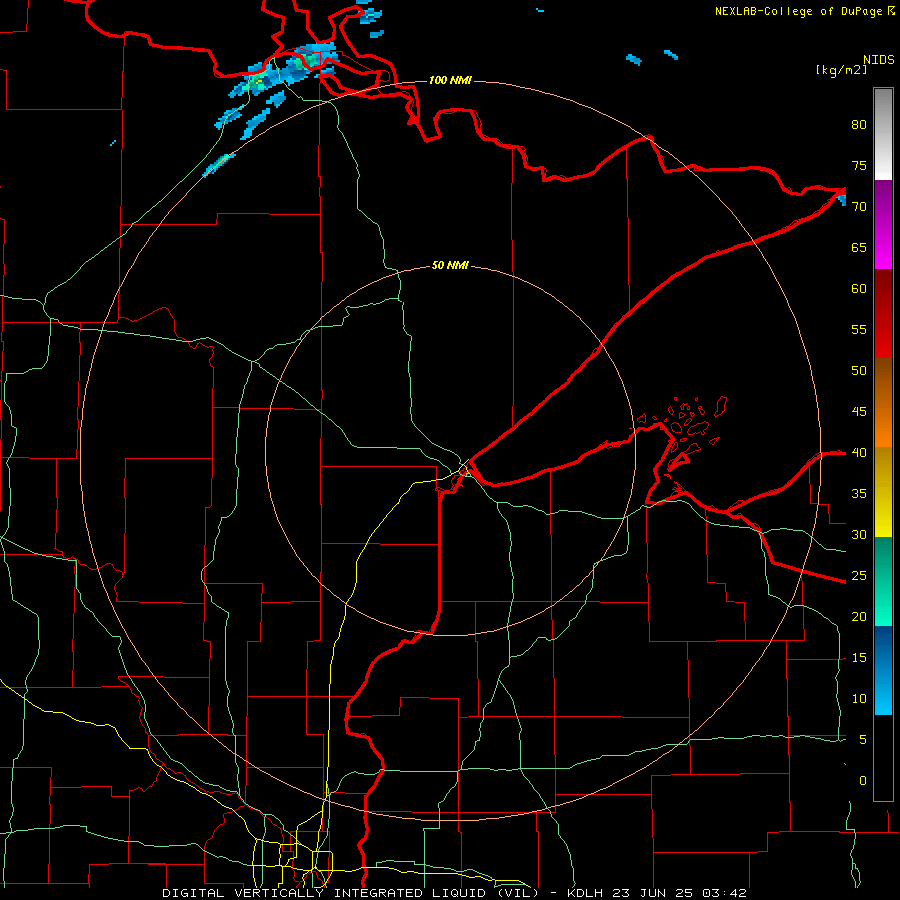Click the 10 value on the color scale
The height and width of the screenshot is (900, 900).
pos(859,699)
